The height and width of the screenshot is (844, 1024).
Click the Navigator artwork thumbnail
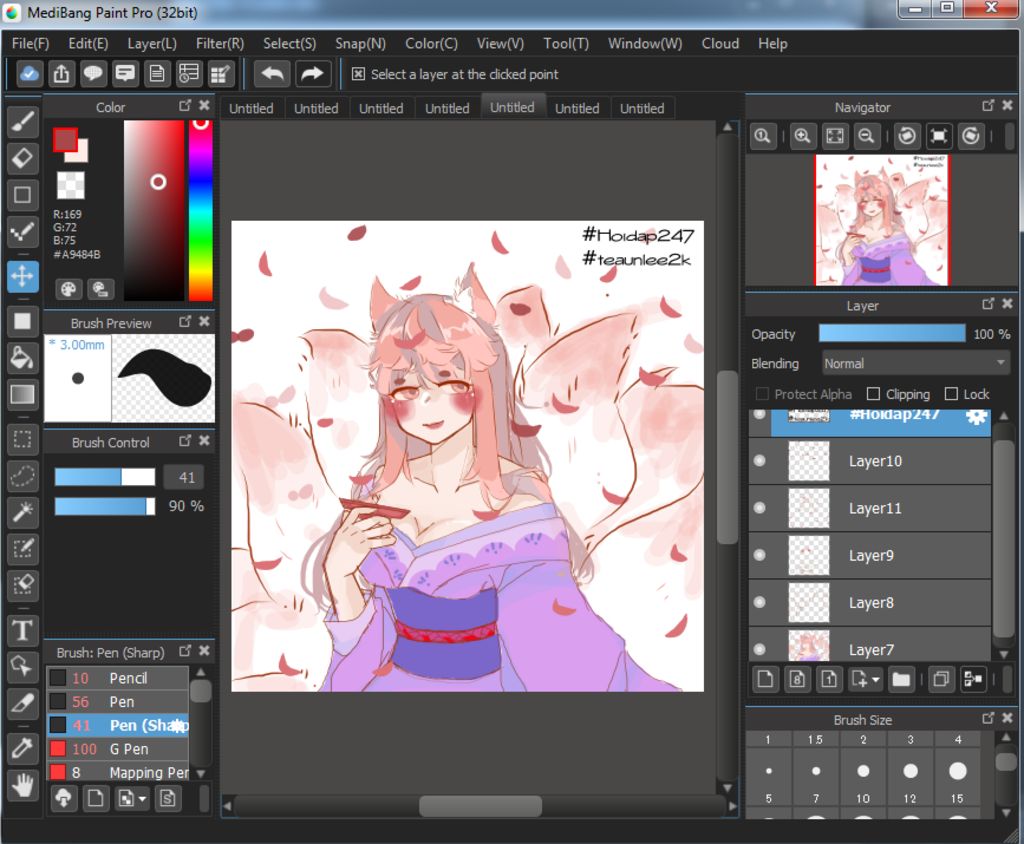pyautogui.click(x=882, y=220)
